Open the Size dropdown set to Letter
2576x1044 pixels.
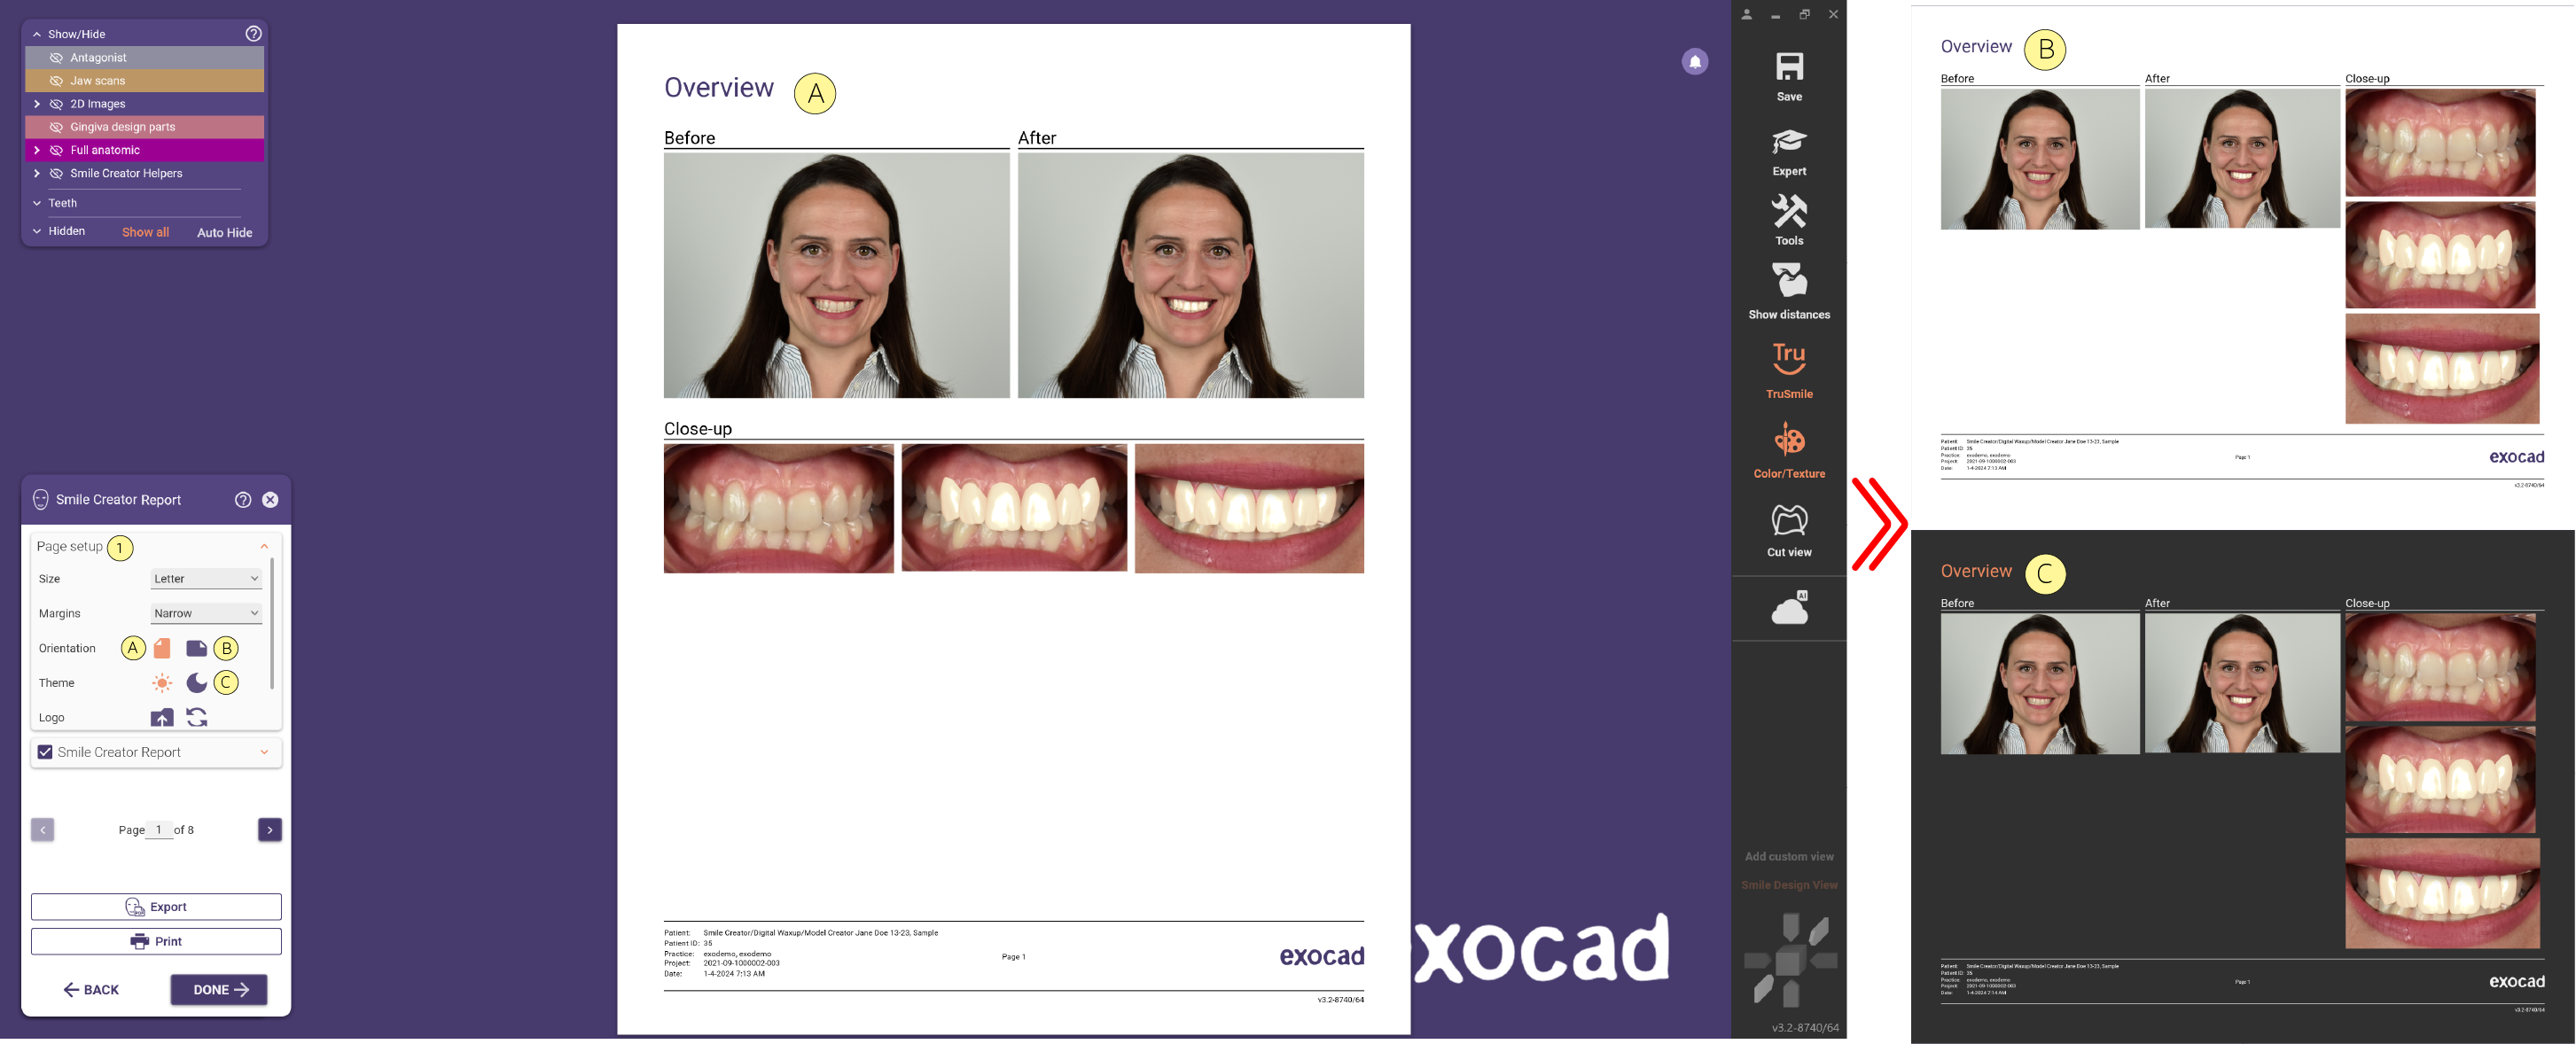click(x=206, y=579)
